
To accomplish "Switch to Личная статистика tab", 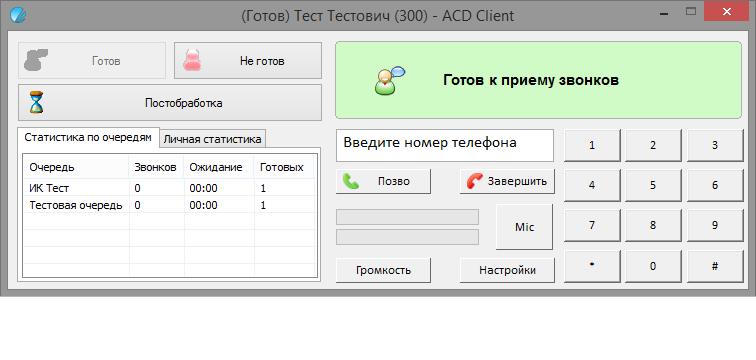I will click(212, 139).
